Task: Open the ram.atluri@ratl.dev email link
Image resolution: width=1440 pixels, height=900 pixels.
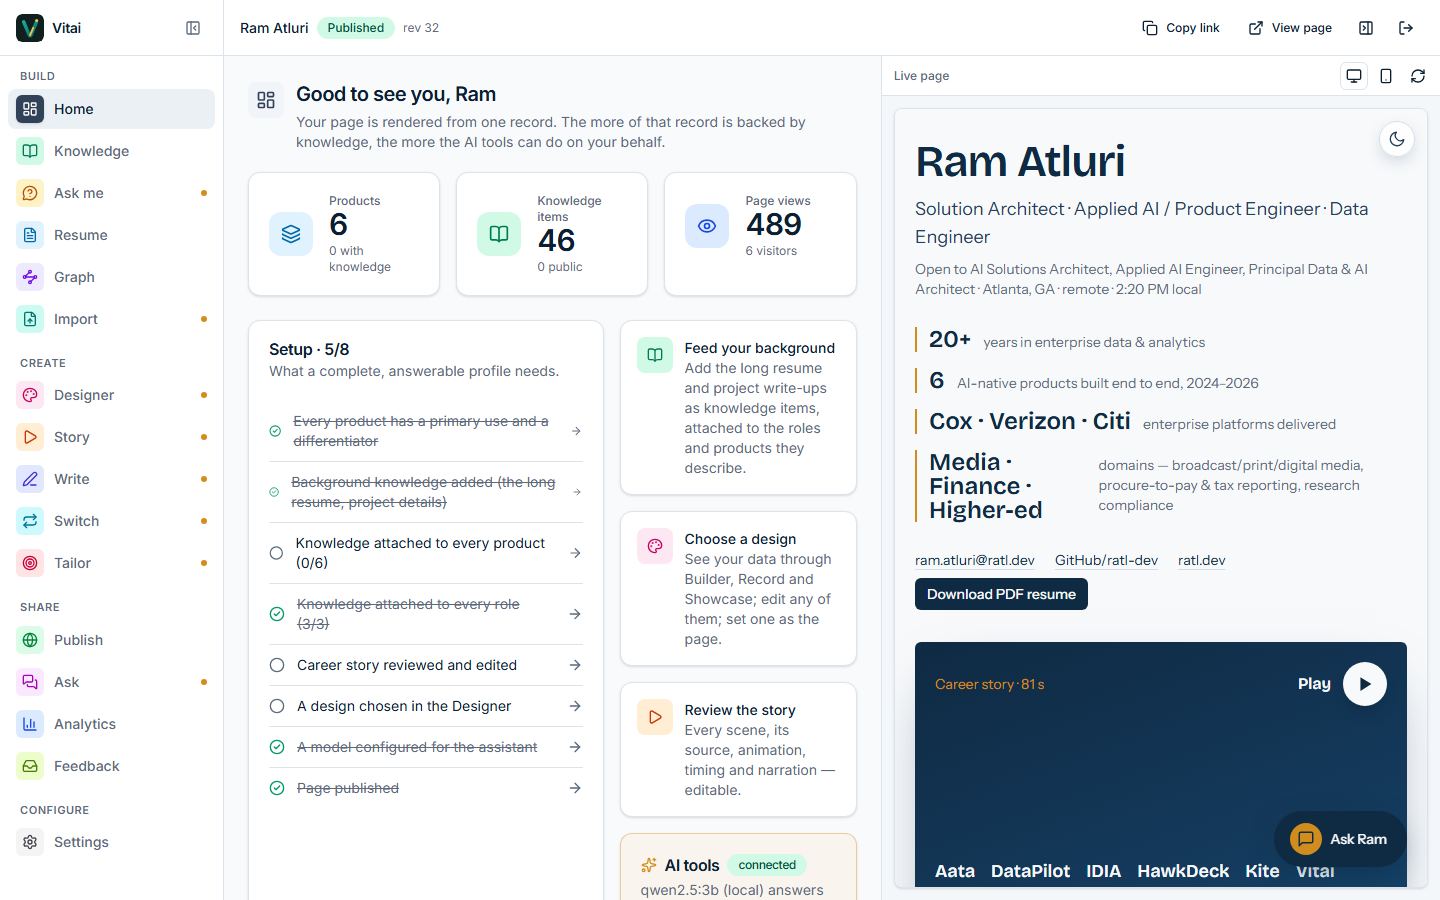Action: pyautogui.click(x=975, y=560)
